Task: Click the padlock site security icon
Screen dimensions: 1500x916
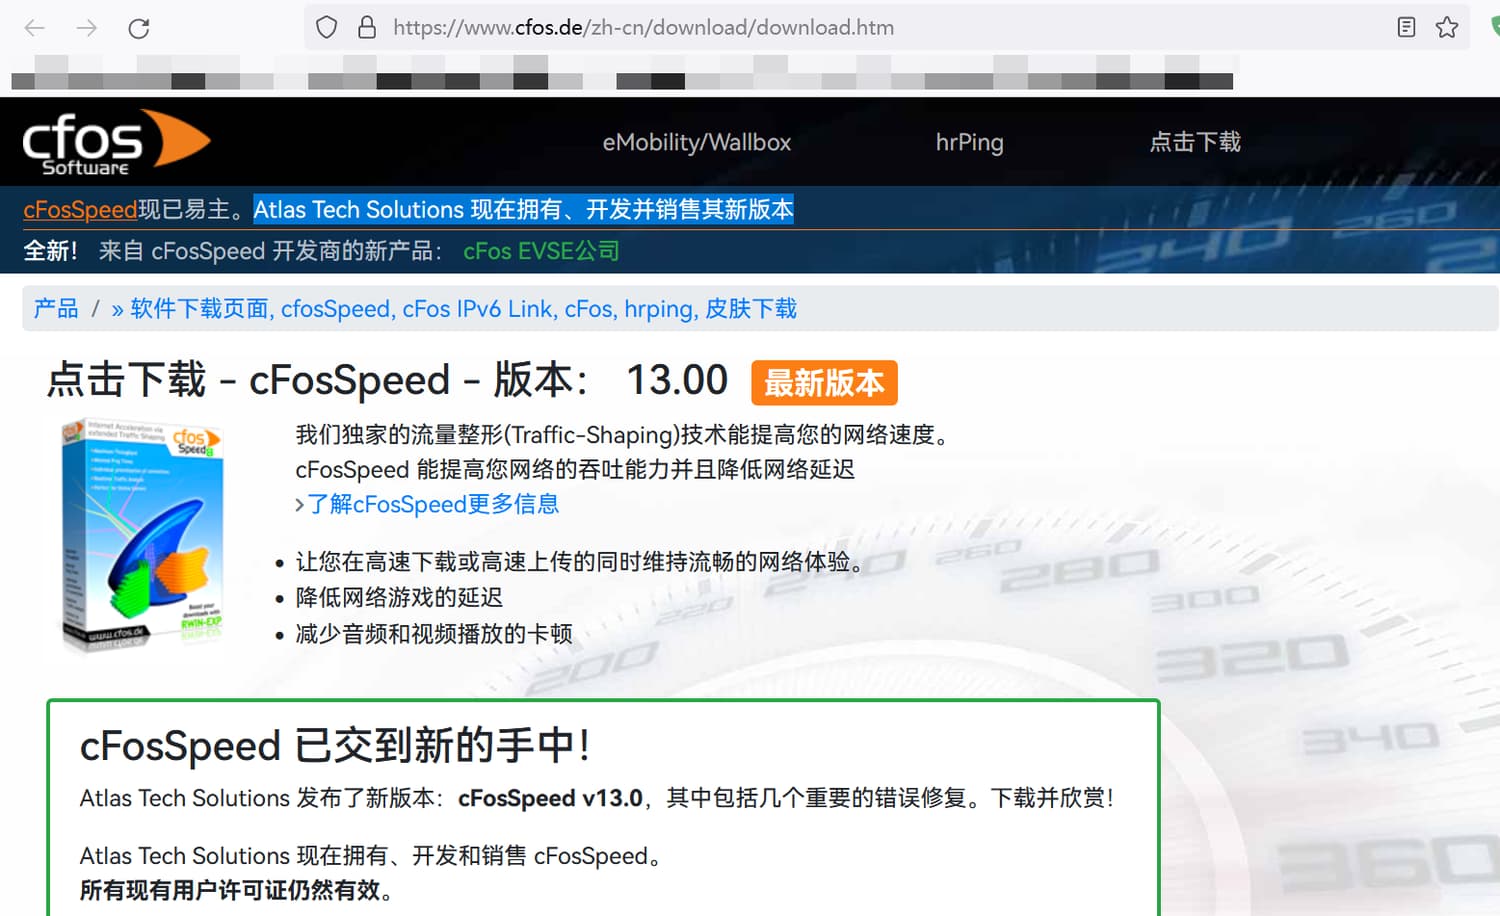Action: (367, 28)
